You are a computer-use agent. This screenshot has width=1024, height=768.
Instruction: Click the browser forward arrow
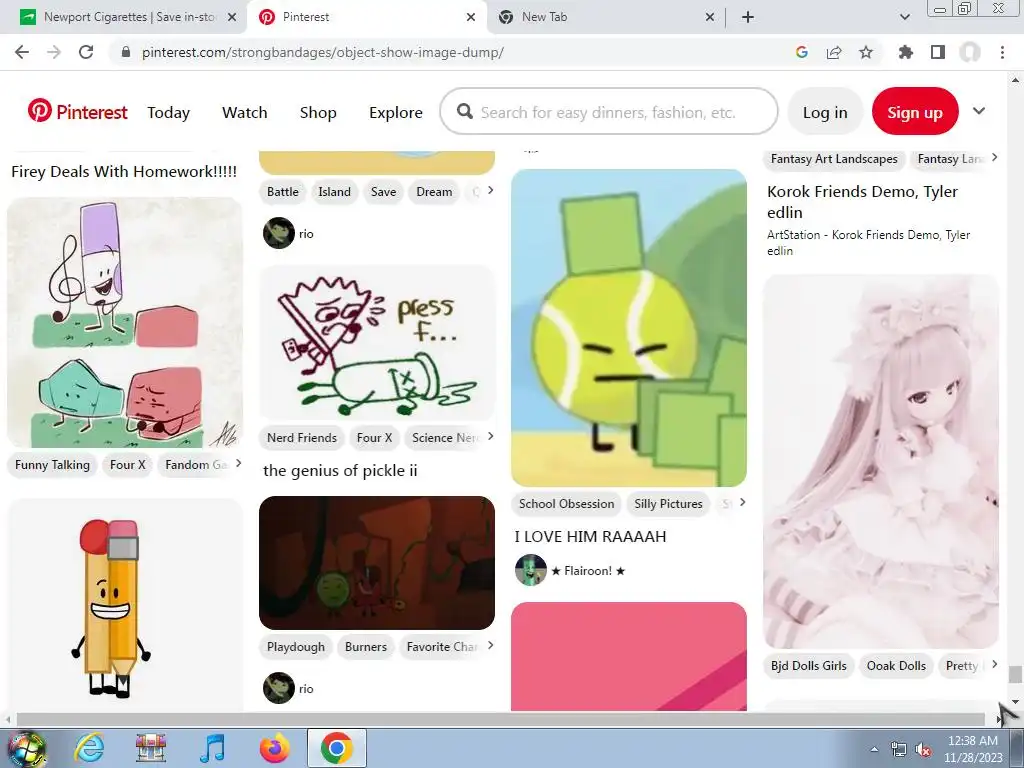(x=54, y=52)
